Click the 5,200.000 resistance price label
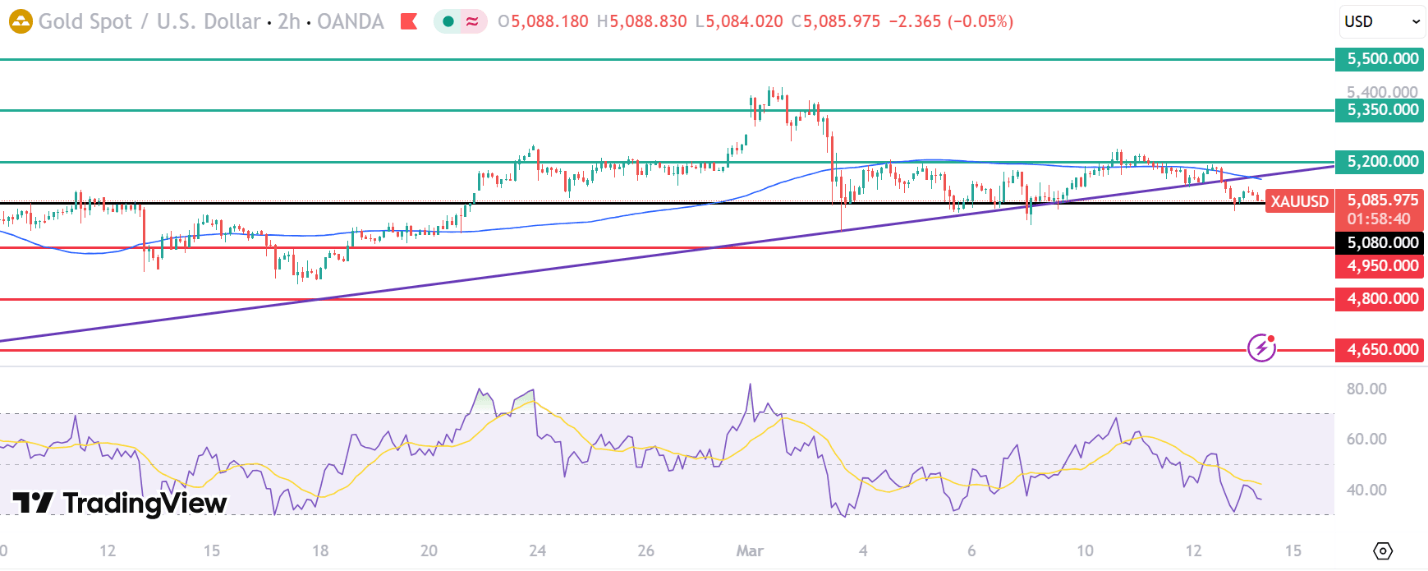 pyautogui.click(x=1381, y=161)
